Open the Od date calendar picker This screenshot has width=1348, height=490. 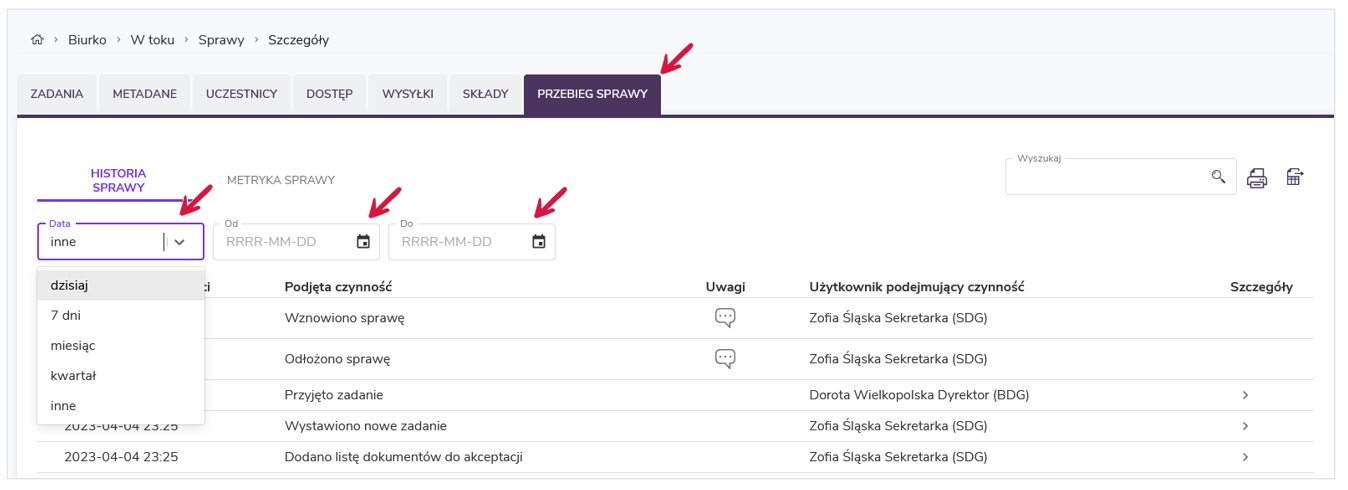point(363,241)
